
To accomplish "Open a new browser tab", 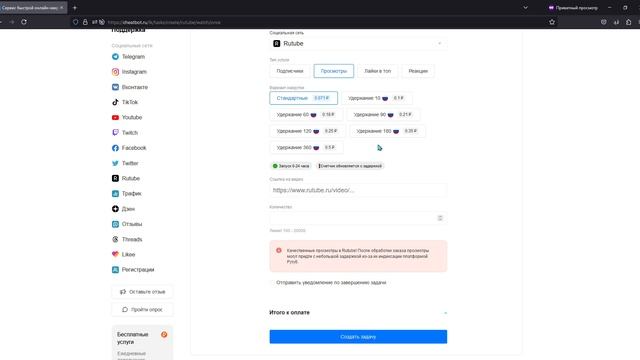I will [x=75, y=8].
